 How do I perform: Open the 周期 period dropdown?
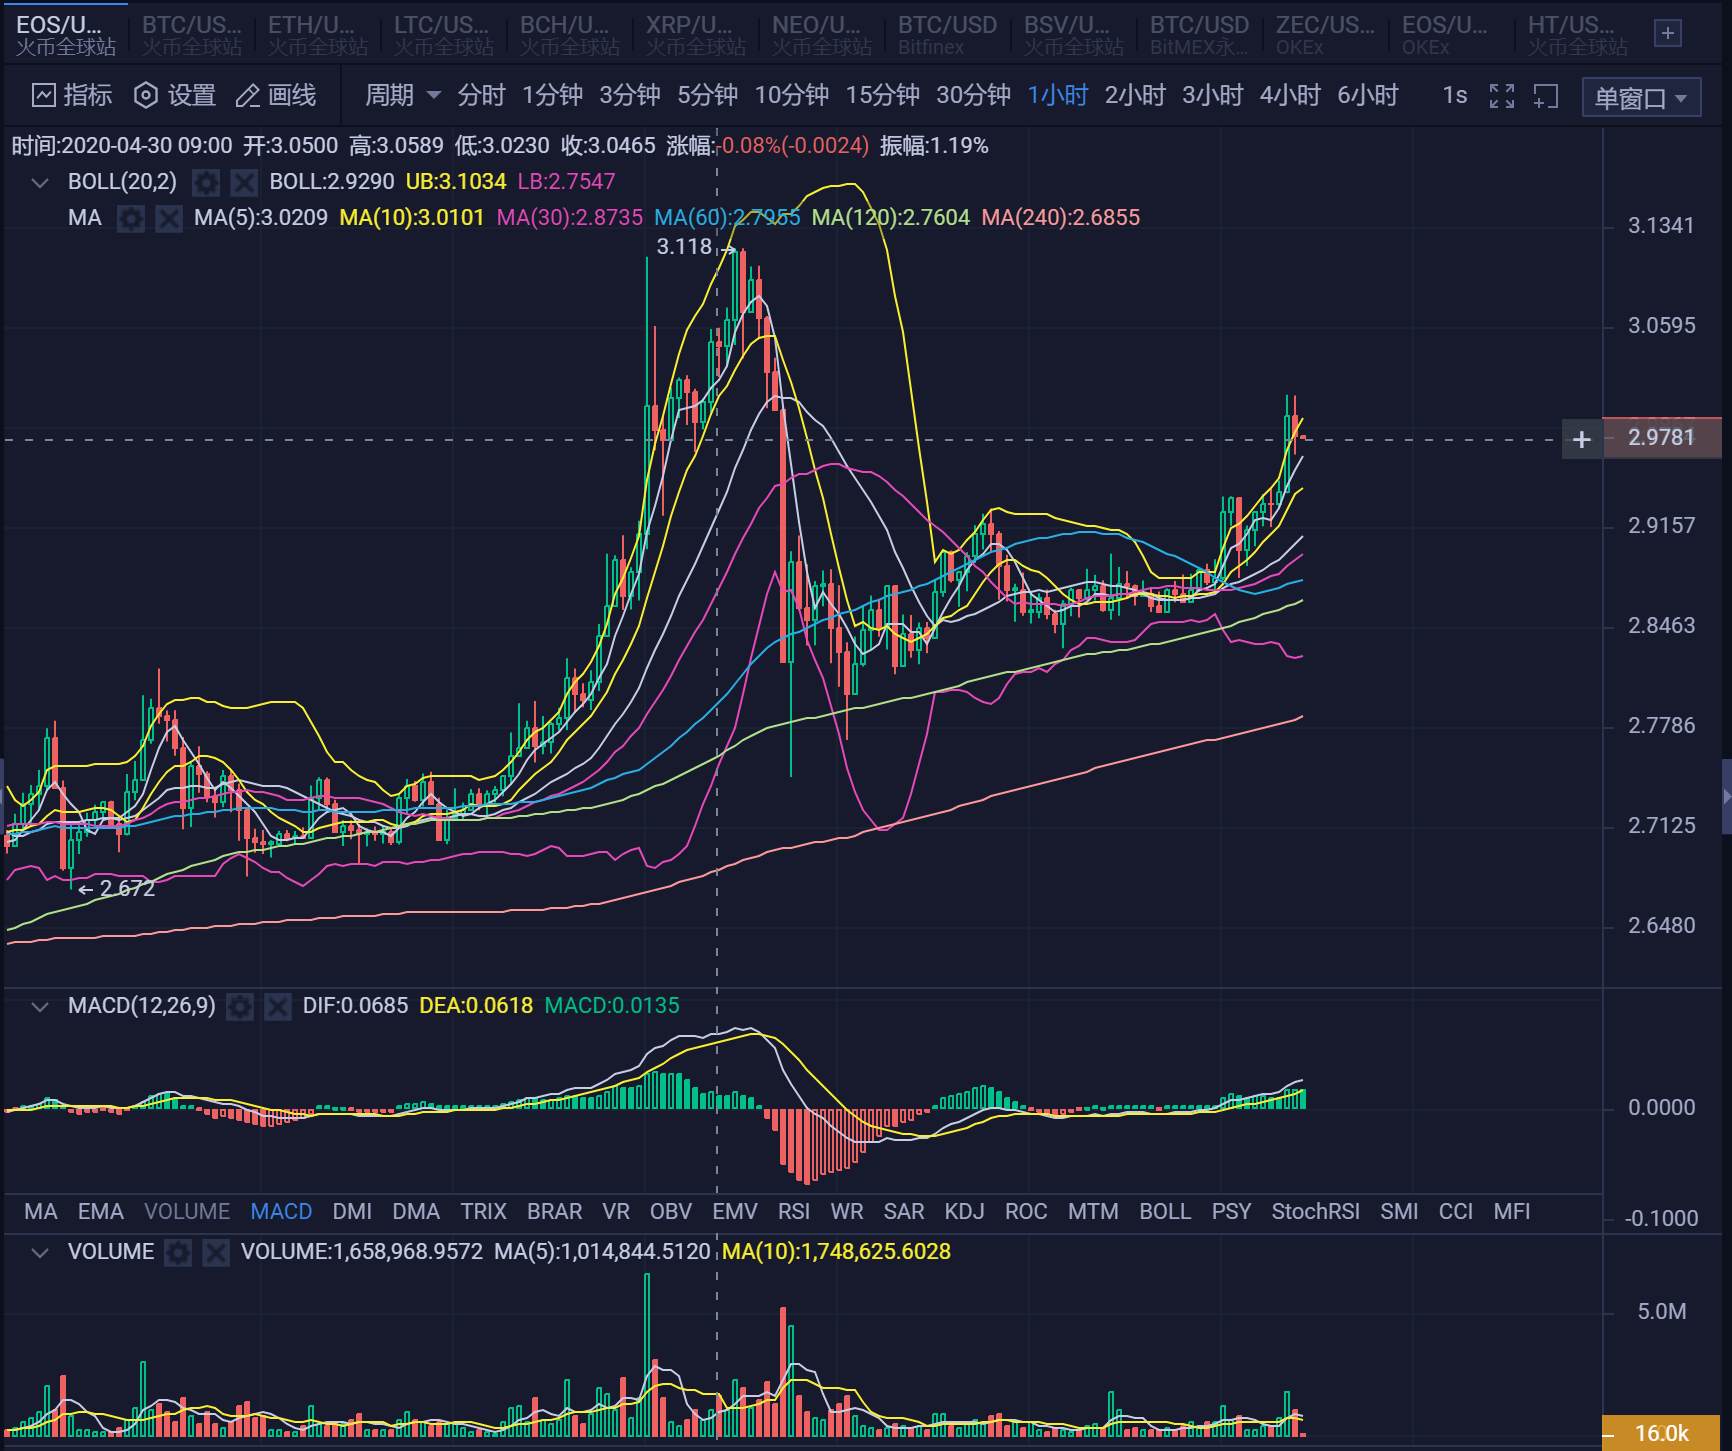click(x=402, y=95)
